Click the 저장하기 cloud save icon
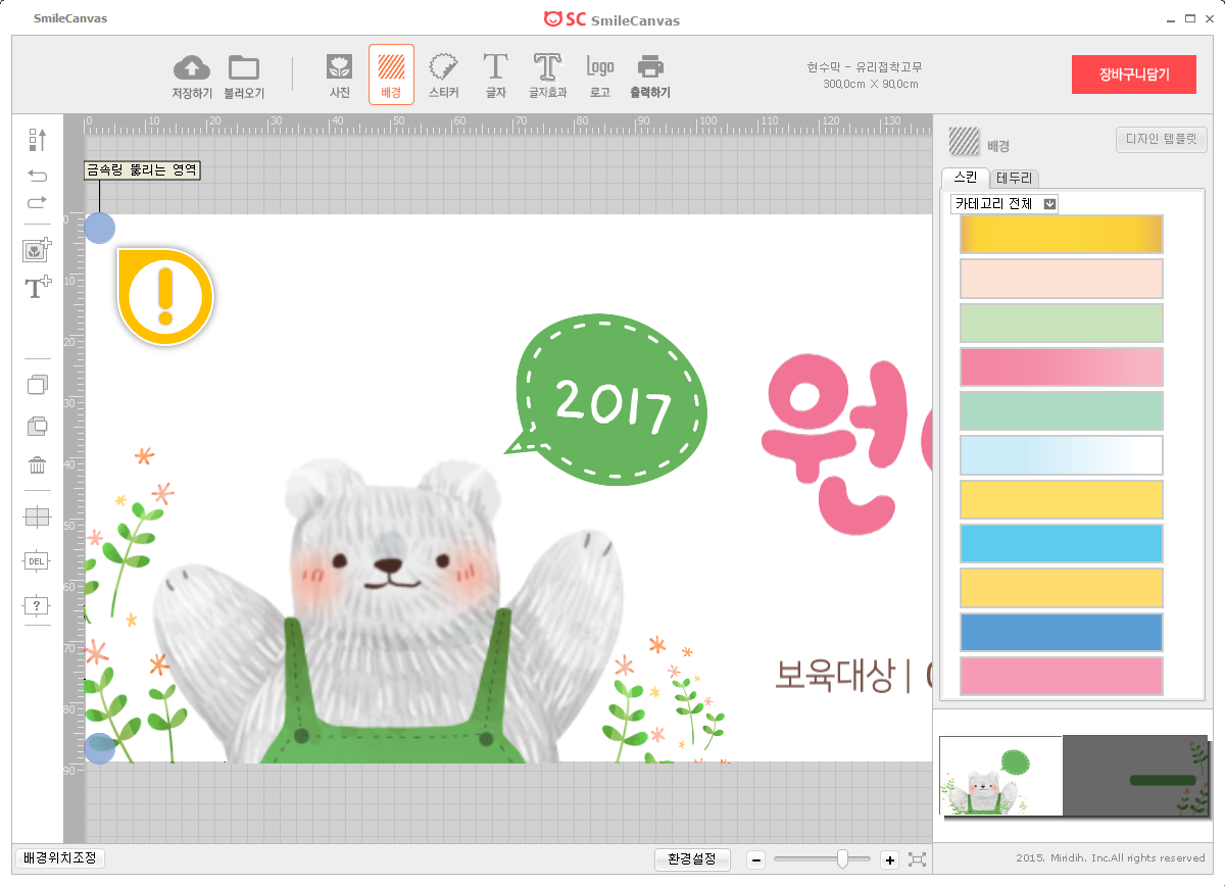 (x=192, y=68)
